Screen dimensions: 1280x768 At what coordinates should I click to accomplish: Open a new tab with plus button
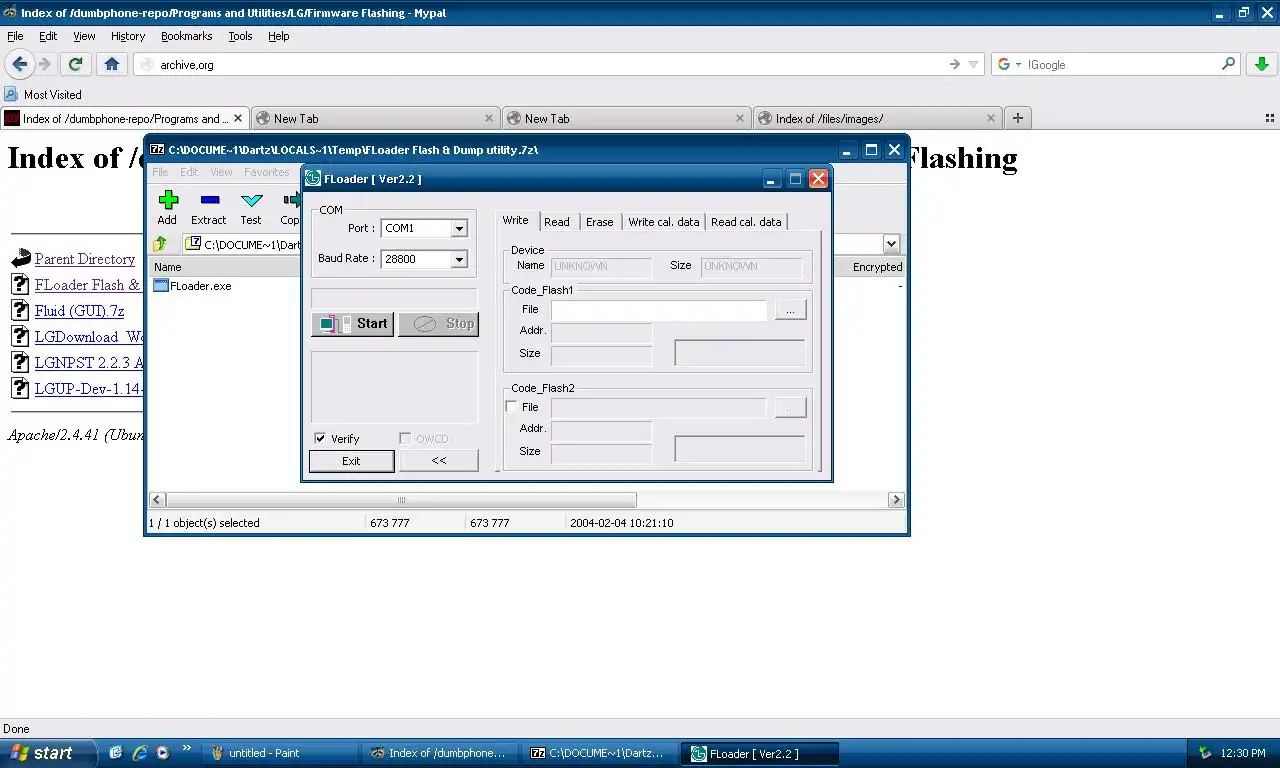click(x=1017, y=118)
